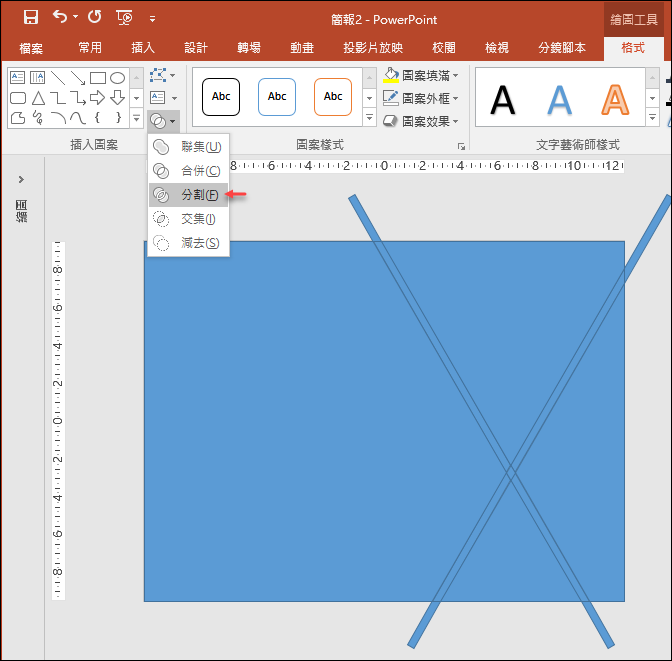Click the Save icon in quick access toolbar
The width and height of the screenshot is (672, 661).
point(30,18)
